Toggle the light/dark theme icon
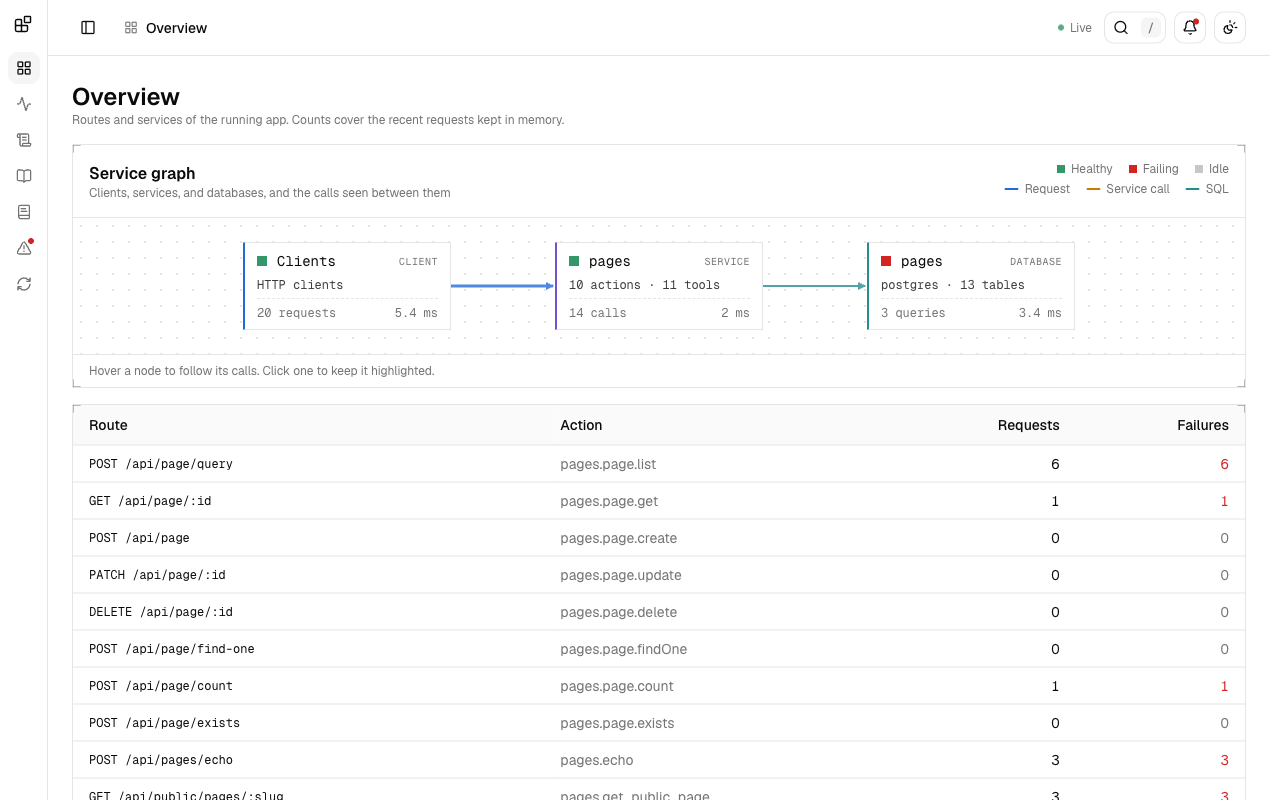This screenshot has height=800, width=1280. tap(1230, 28)
